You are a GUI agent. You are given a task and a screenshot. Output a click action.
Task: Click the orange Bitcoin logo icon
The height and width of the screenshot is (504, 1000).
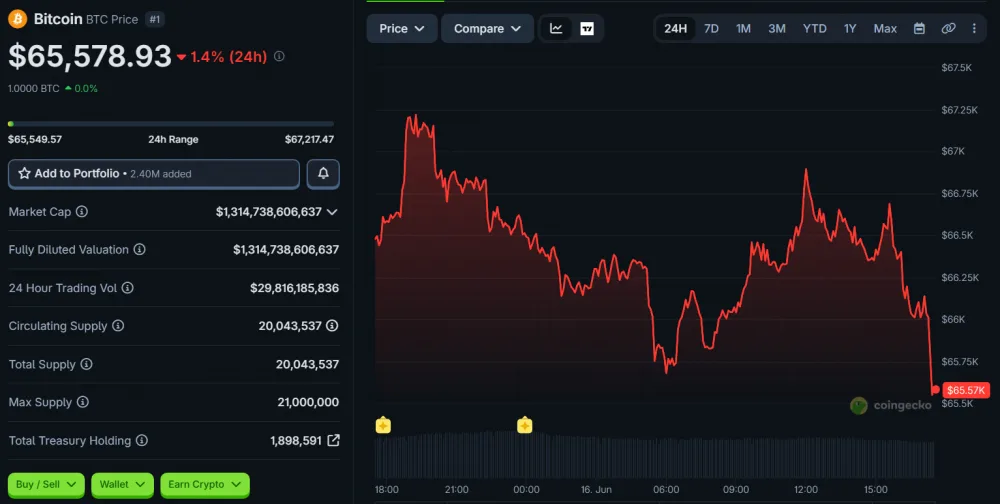17,19
